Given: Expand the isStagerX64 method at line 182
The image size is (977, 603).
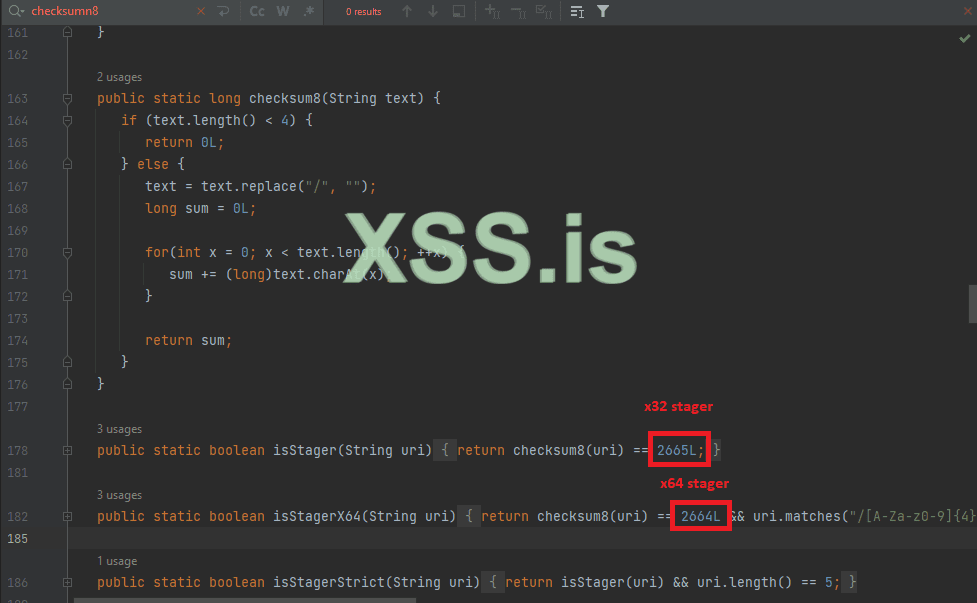Looking at the screenshot, I should (67, 516).
